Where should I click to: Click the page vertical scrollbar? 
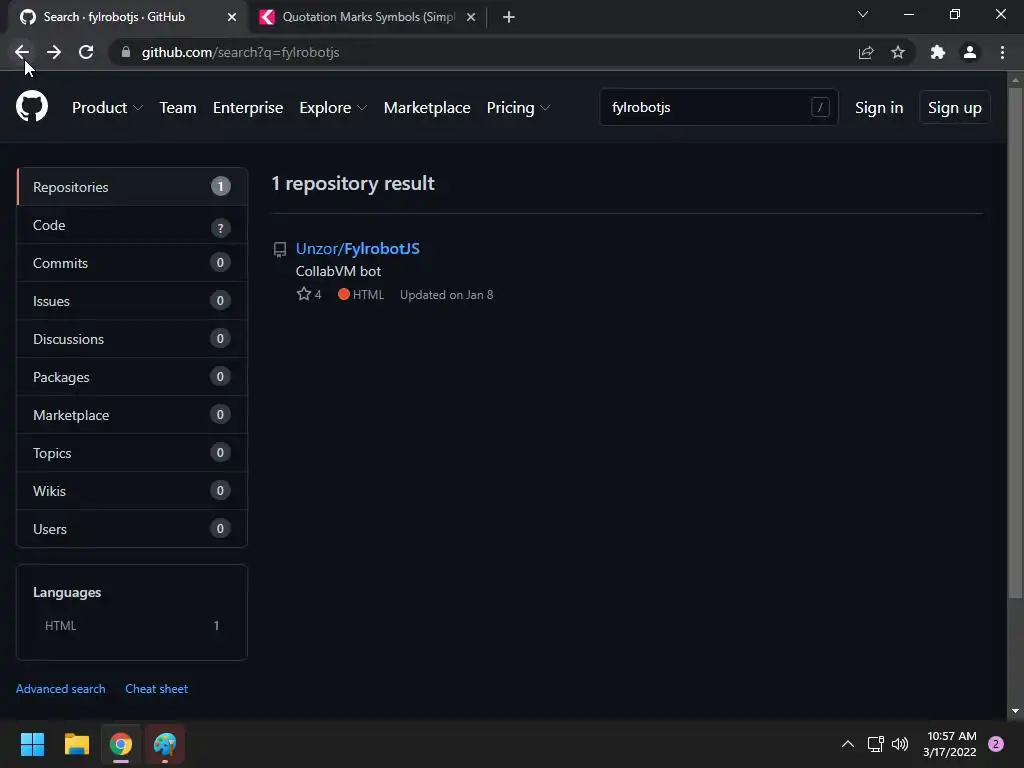pyautogui.click(x=1015, y=343)
